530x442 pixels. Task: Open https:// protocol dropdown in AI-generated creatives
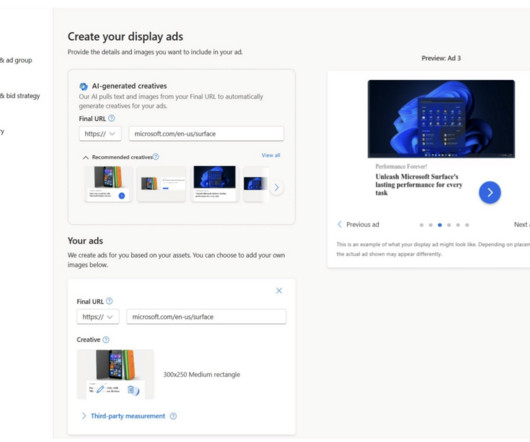(100, 134)
